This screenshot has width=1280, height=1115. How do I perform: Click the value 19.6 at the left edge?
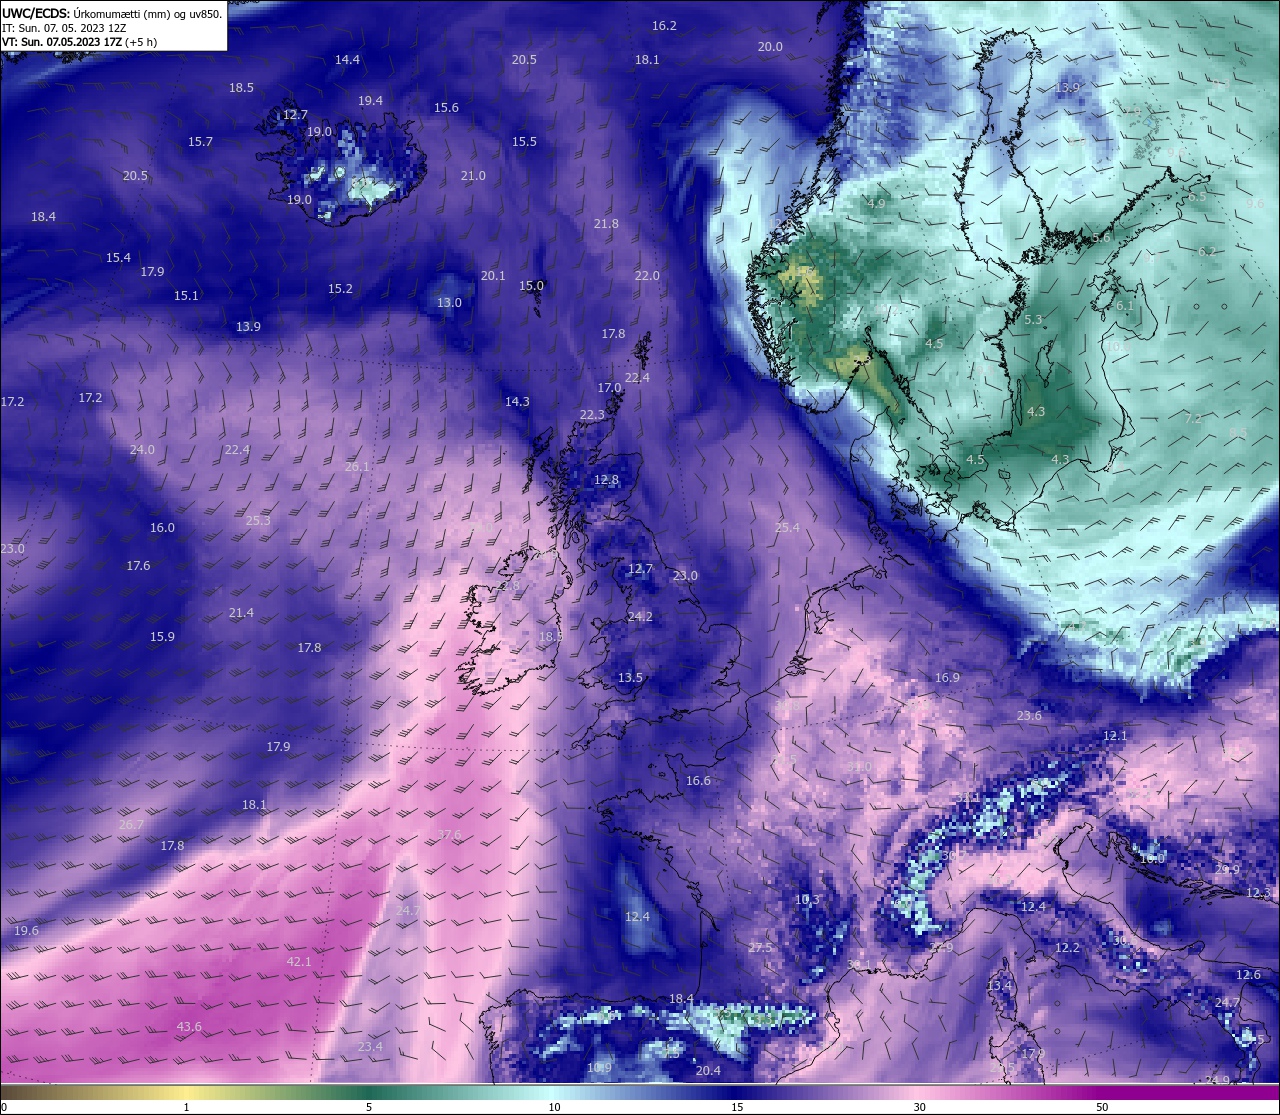pos(26,931)
